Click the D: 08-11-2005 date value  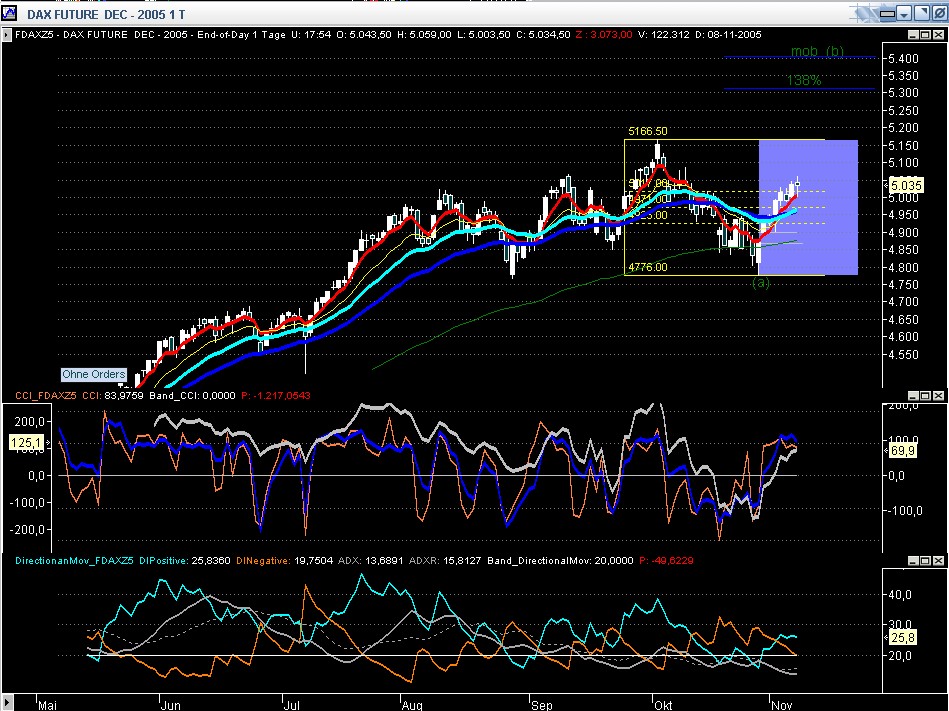(x=728, y=34)
